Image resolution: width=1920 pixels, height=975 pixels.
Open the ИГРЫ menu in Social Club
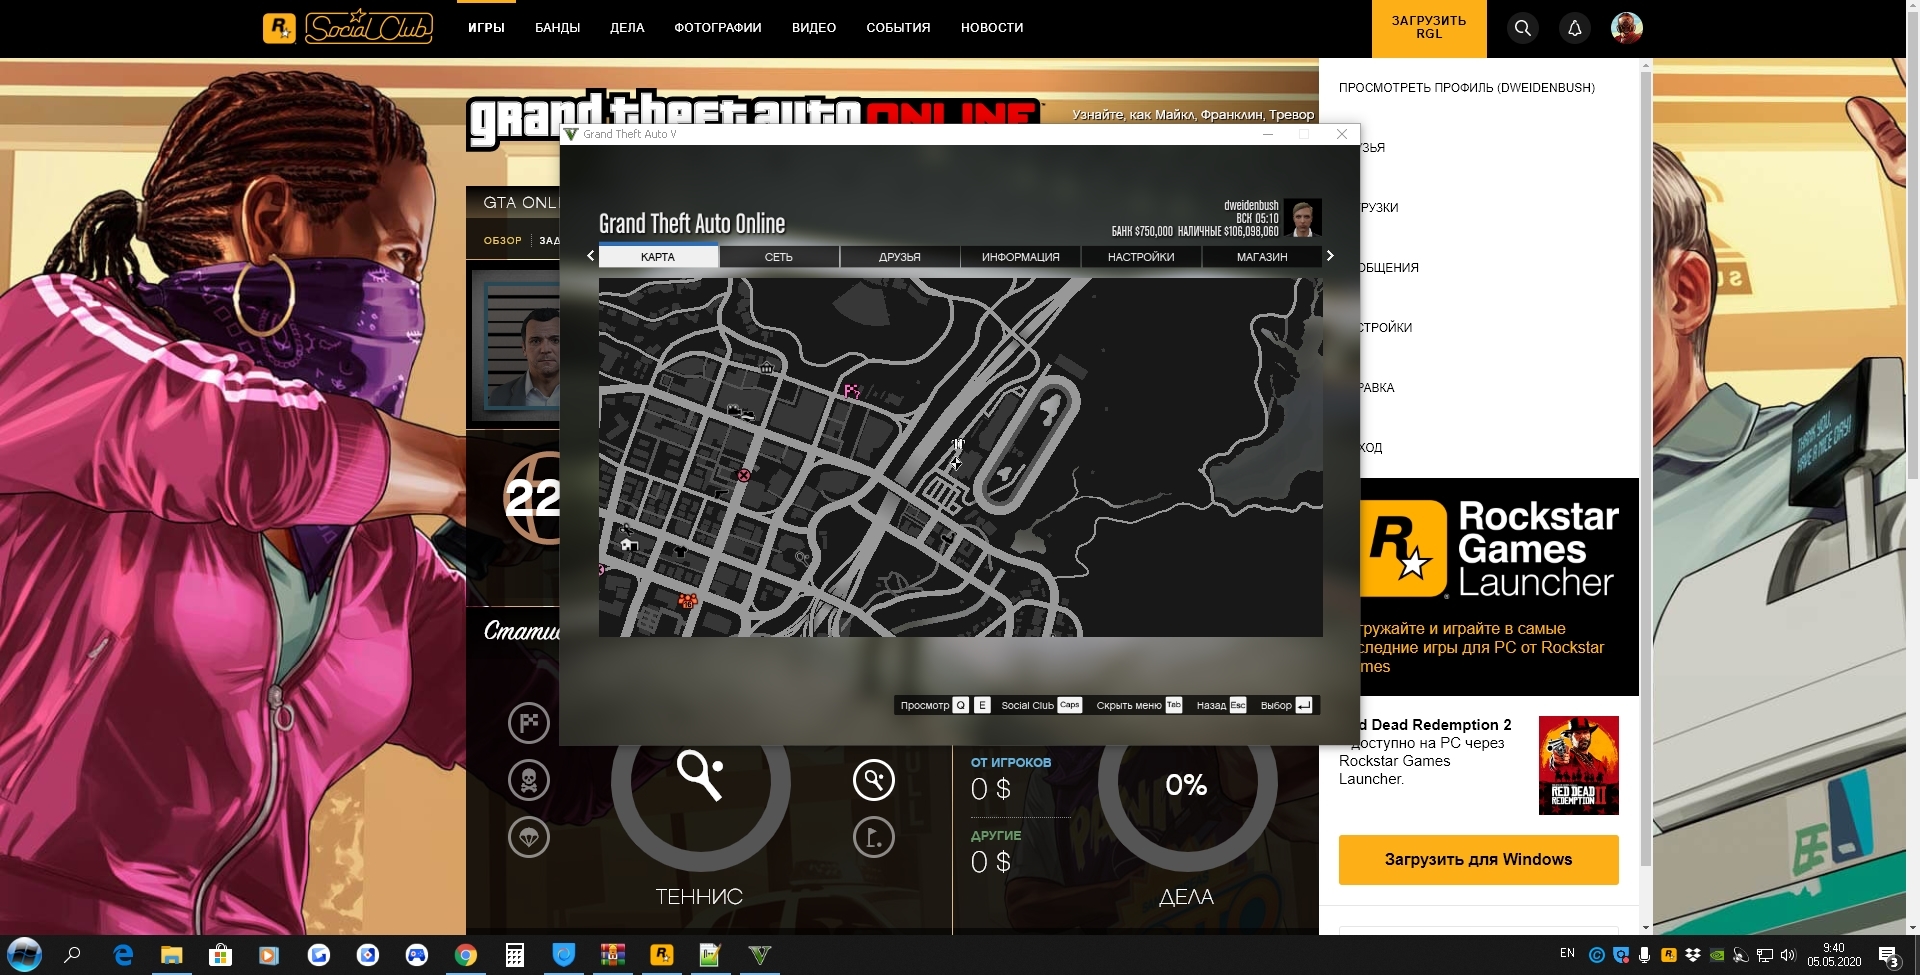tap(486, 28)
